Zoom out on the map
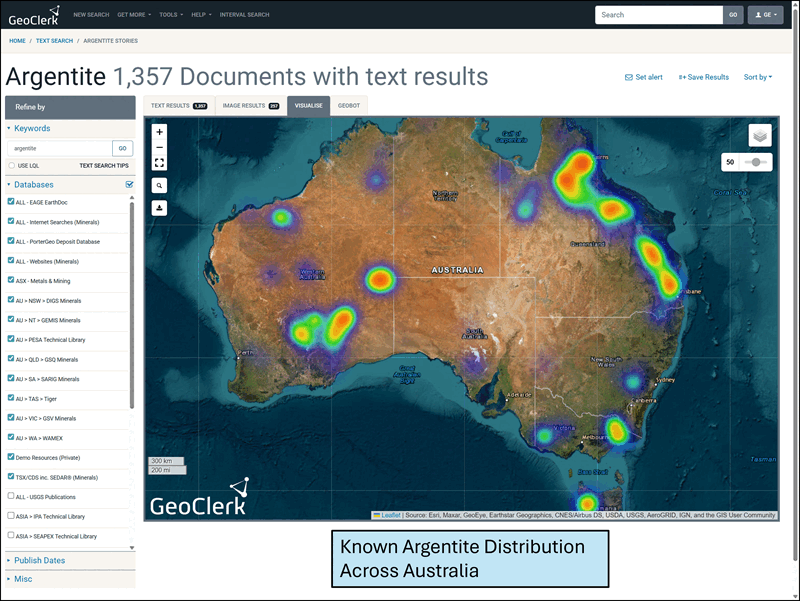Viewport: 800px width, 601px height. tap(160, 147)
